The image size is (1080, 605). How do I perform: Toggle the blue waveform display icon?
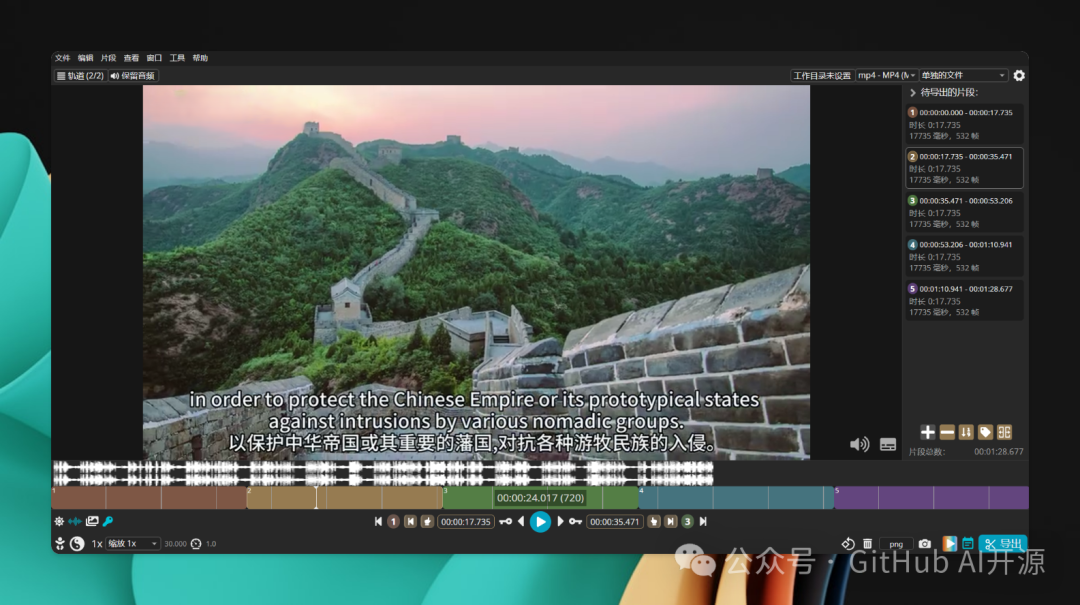click(75, 522)
